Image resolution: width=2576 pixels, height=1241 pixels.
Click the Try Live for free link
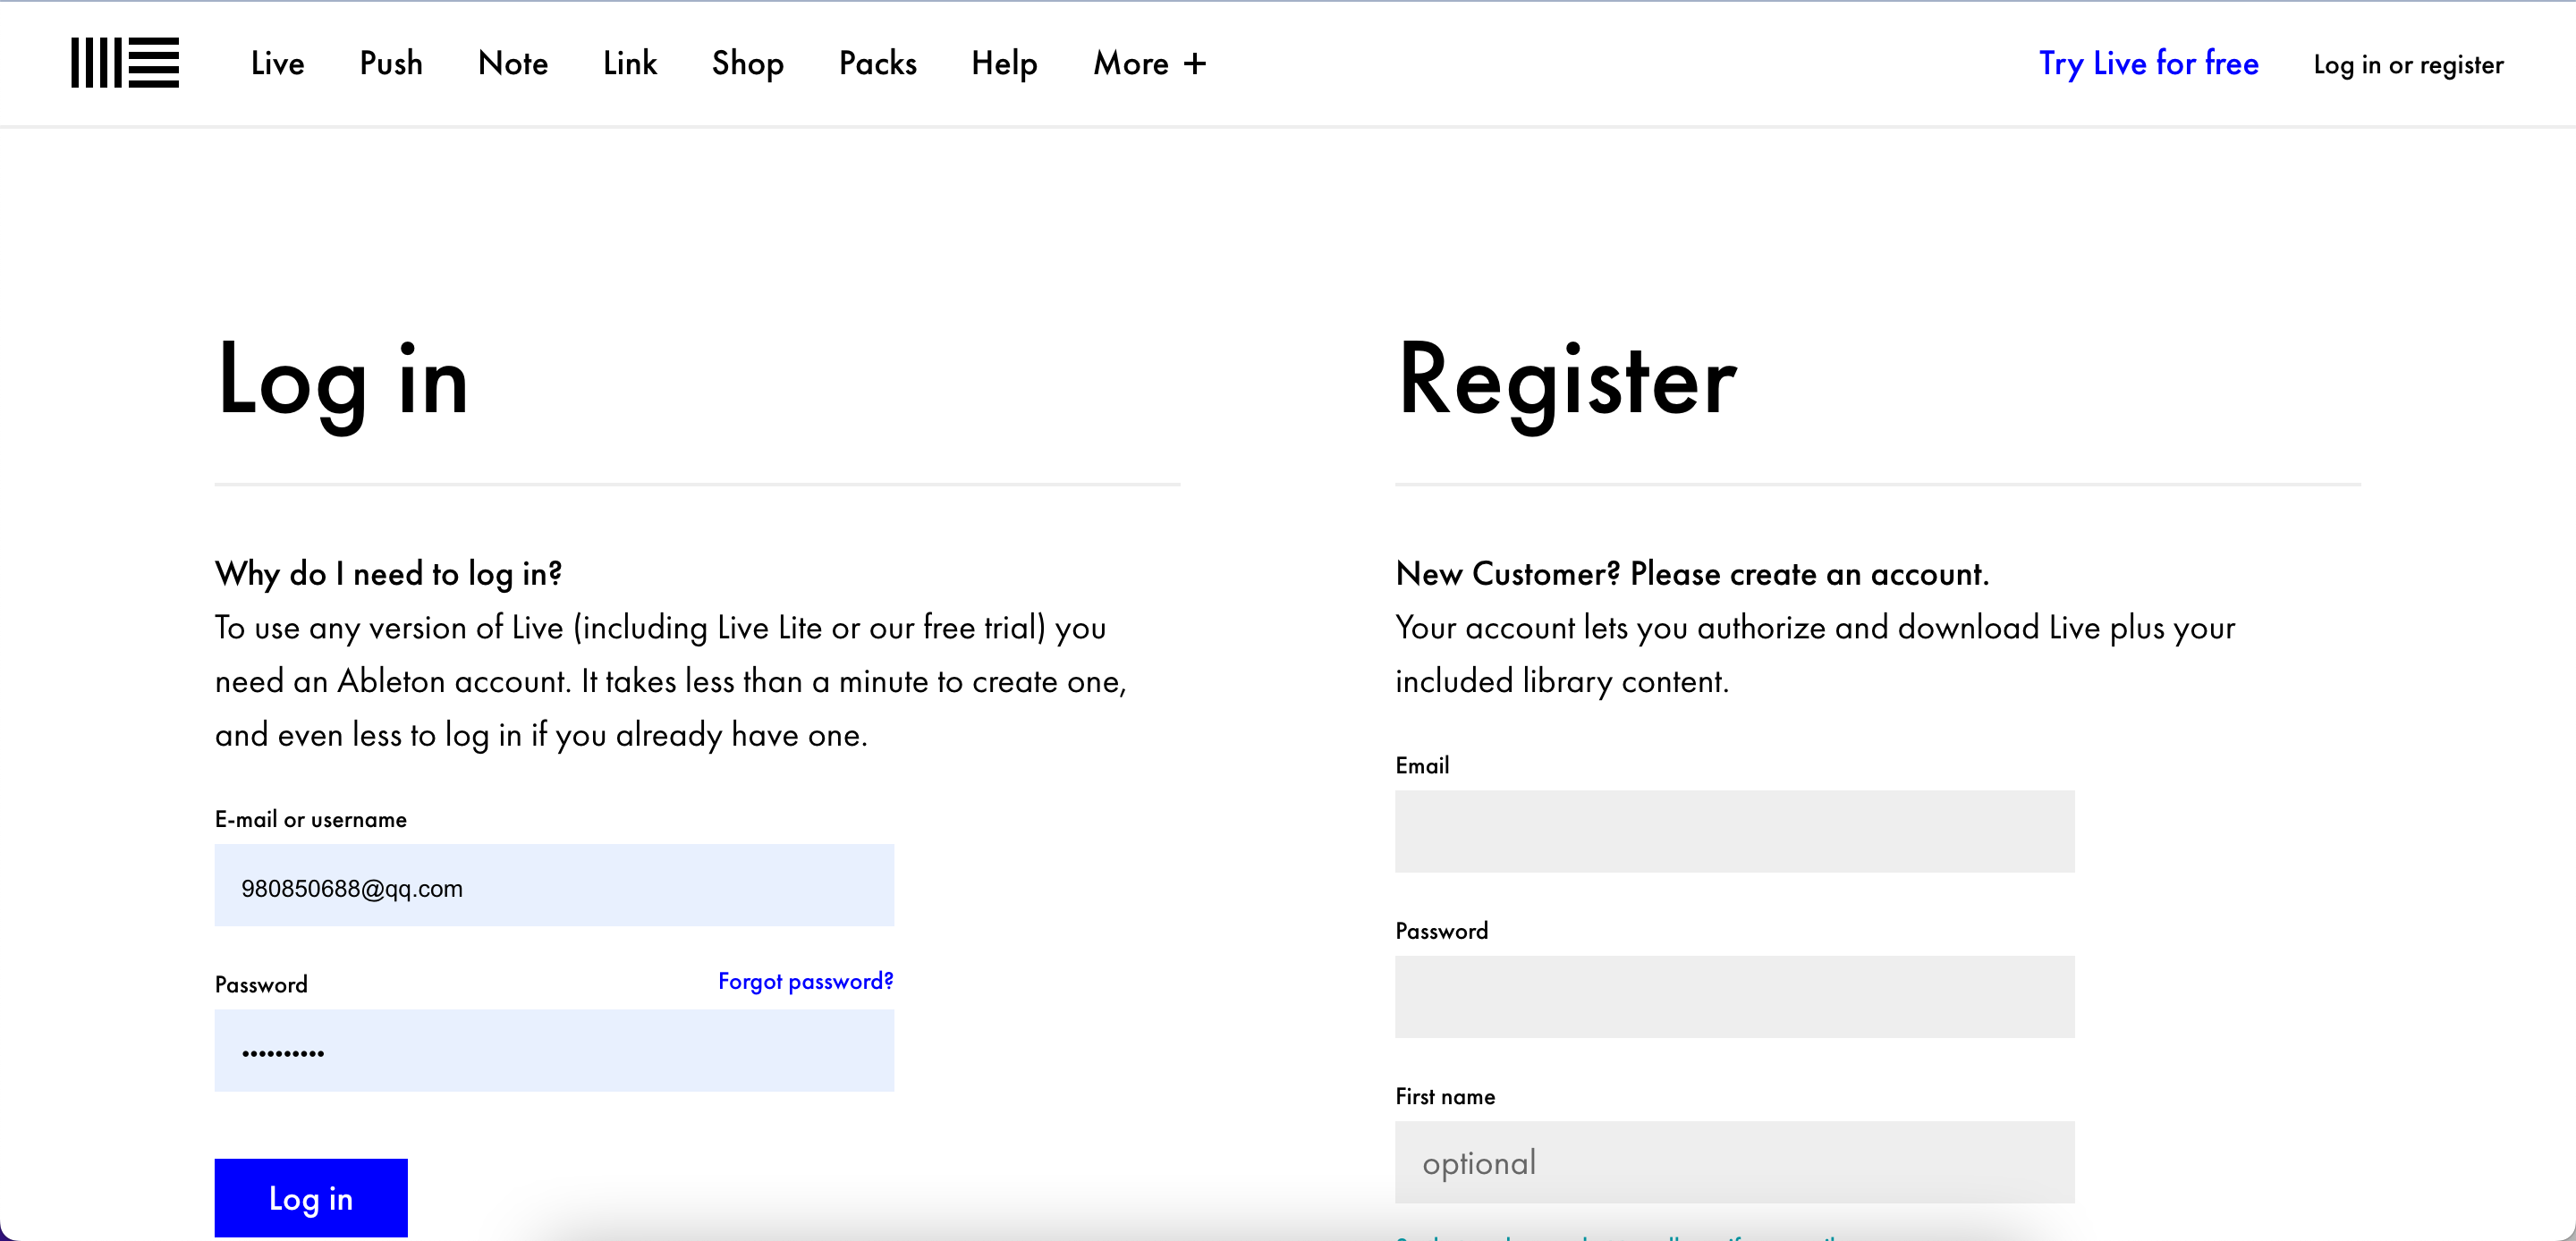(x=2149, y=64)
